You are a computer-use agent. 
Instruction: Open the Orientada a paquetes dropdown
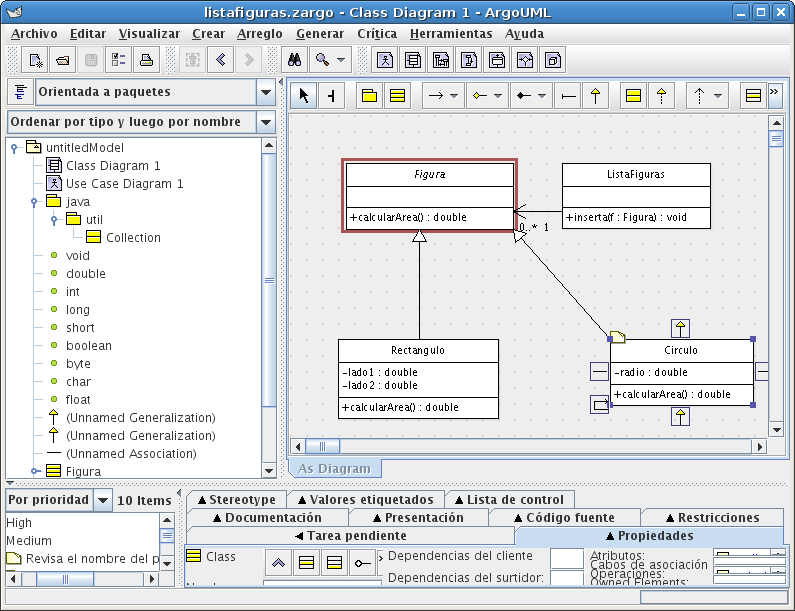(x=266, y=92)
